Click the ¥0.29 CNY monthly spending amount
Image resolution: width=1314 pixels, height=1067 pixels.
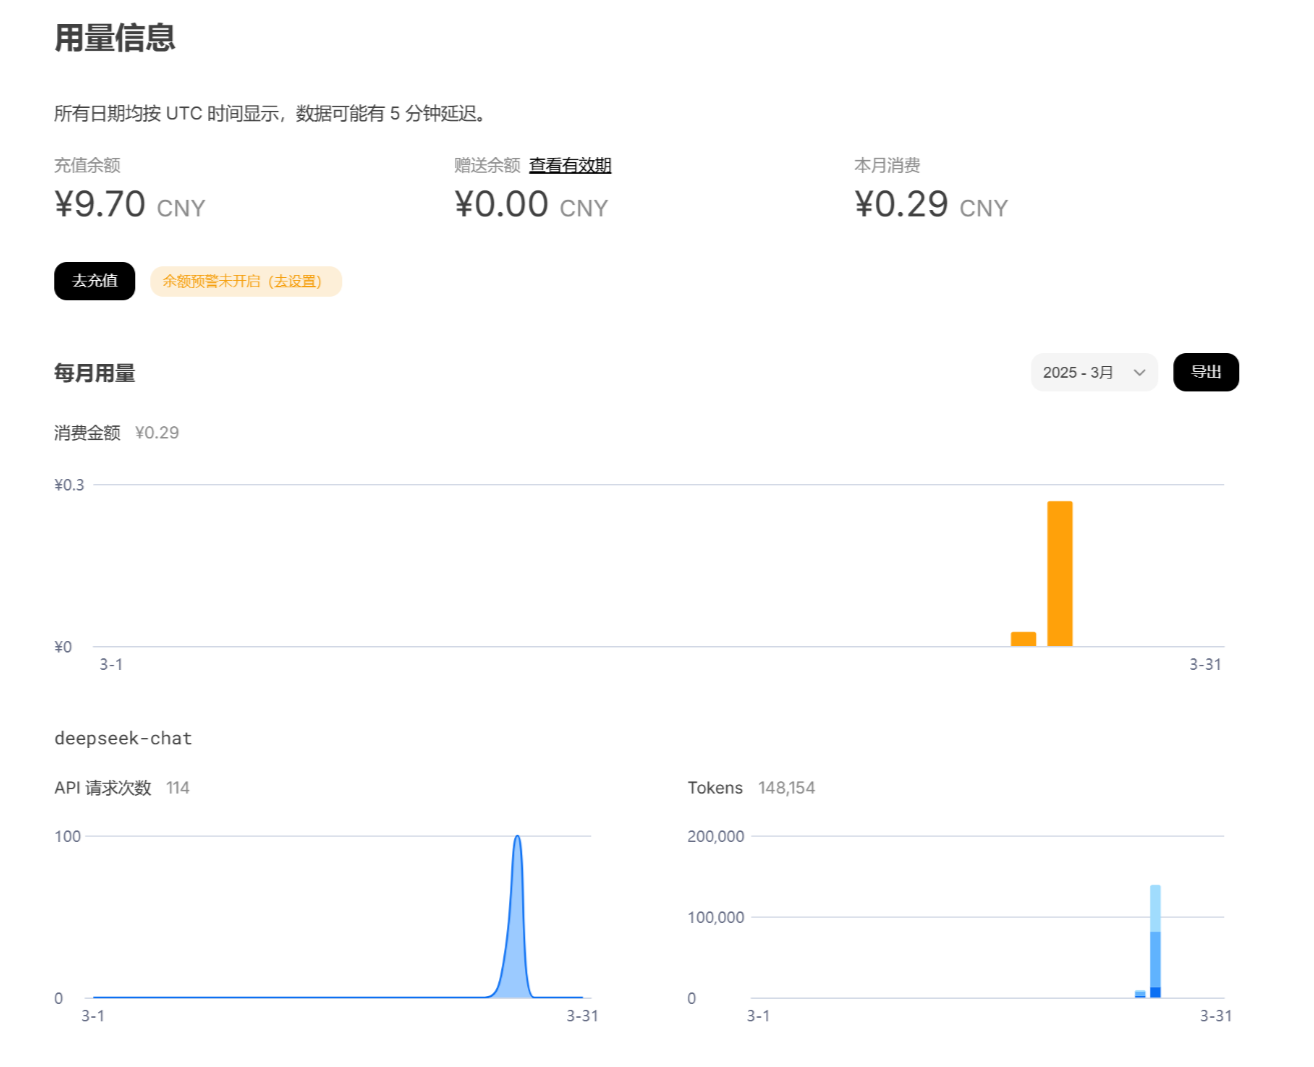pyautogui.click(x=930, y=205)
